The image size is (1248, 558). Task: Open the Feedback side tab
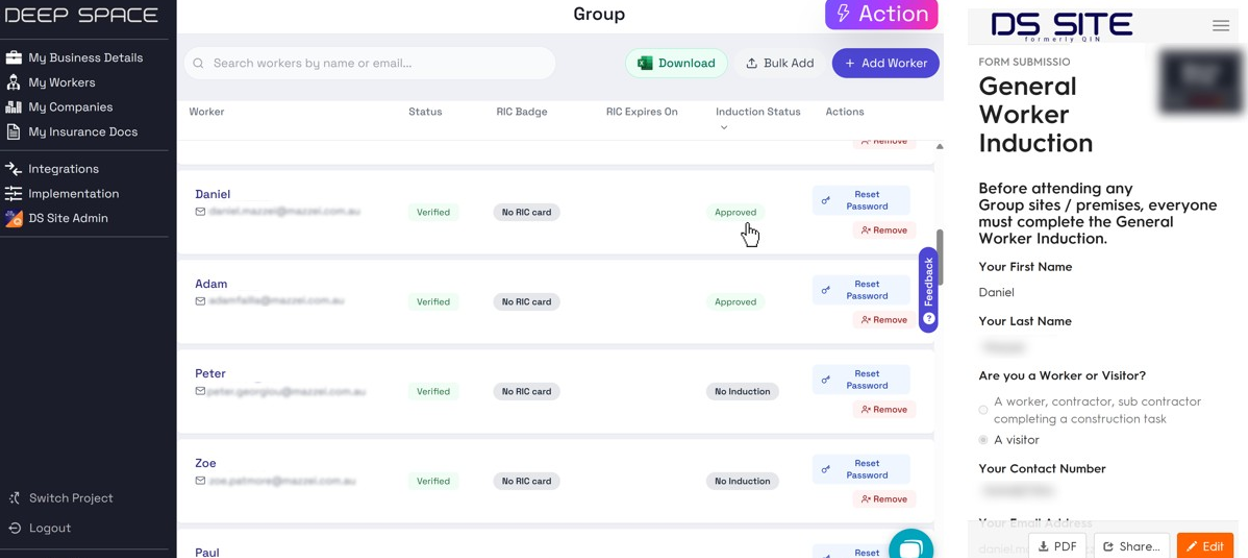point(929,289)
